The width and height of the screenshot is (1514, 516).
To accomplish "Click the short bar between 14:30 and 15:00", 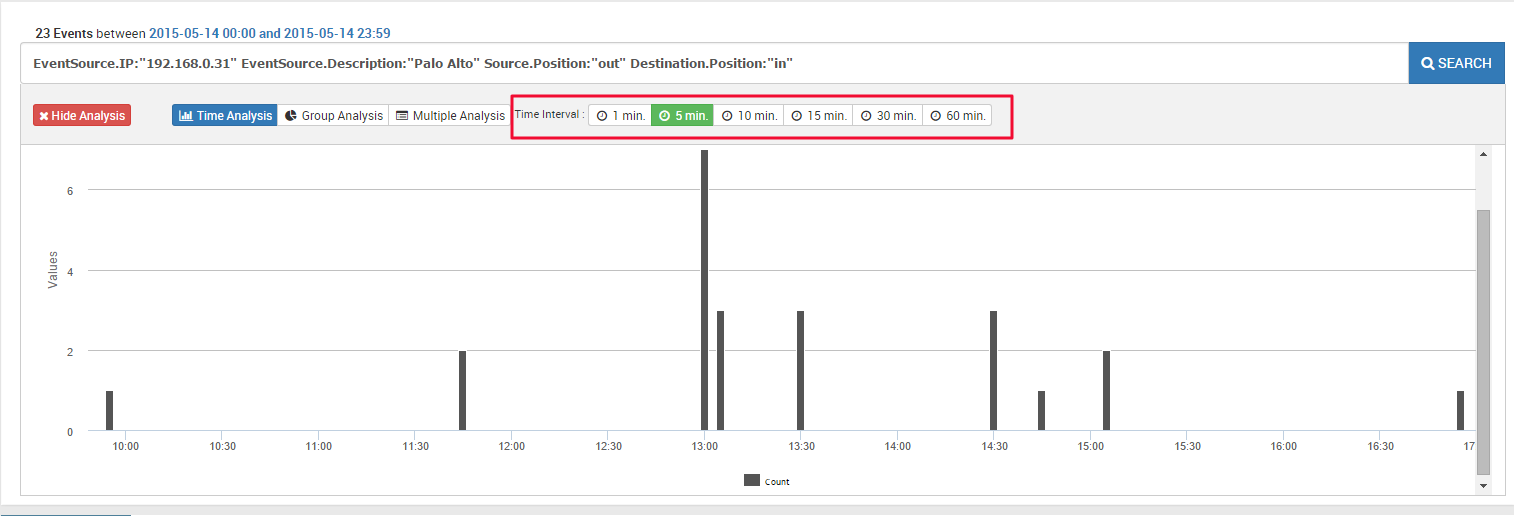I will (x=1041, y=411).
